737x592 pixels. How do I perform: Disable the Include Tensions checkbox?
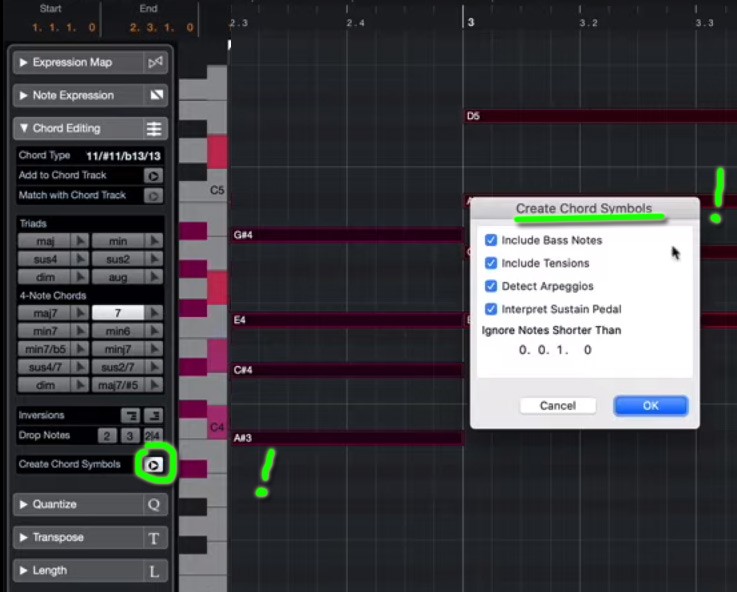pyautogui.click(x=491, y=263)
